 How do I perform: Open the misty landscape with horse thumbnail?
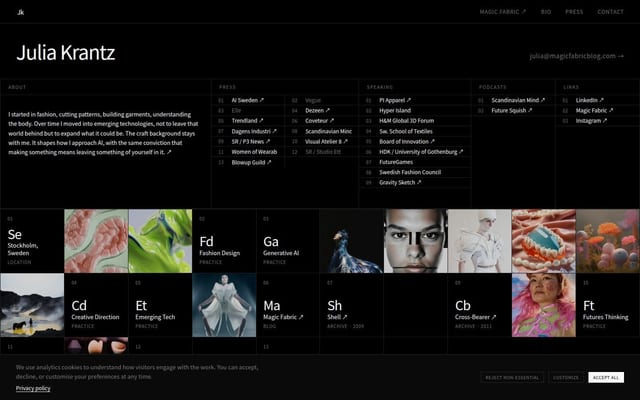[32, 305]
